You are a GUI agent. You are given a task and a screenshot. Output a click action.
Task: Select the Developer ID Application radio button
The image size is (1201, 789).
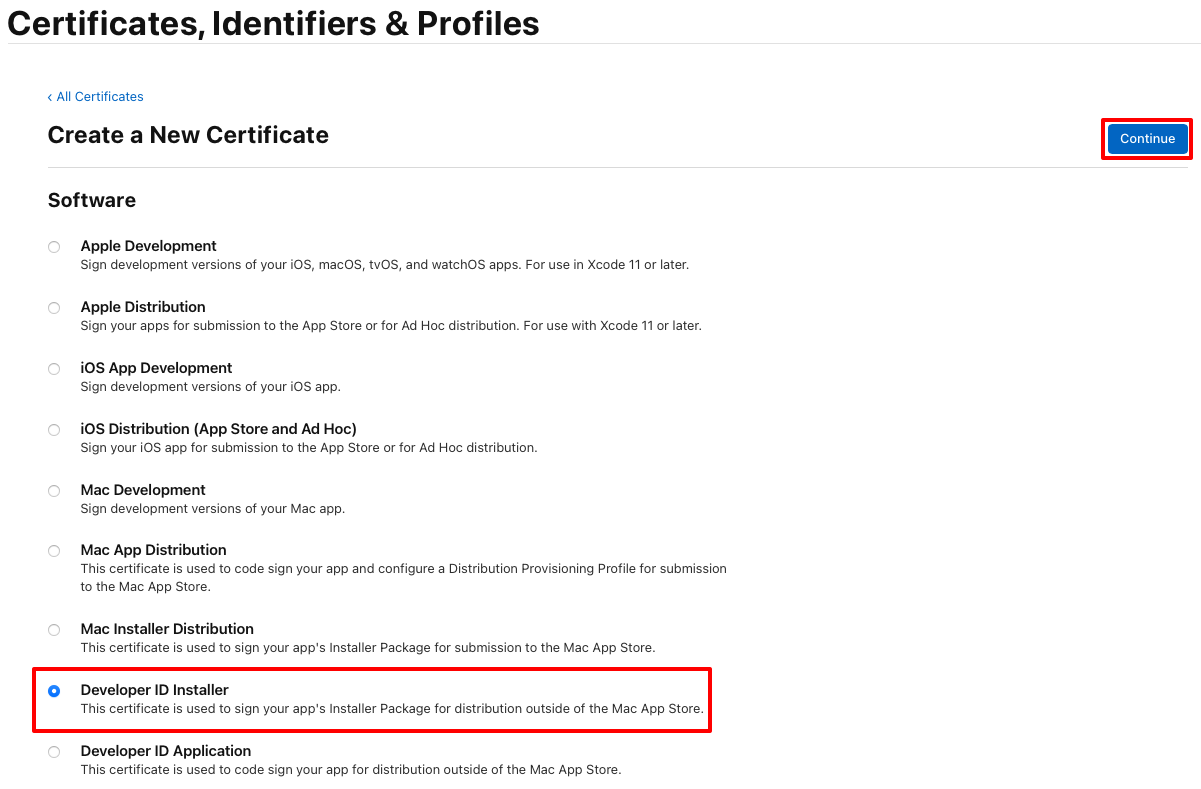click(x=54, y=752)
